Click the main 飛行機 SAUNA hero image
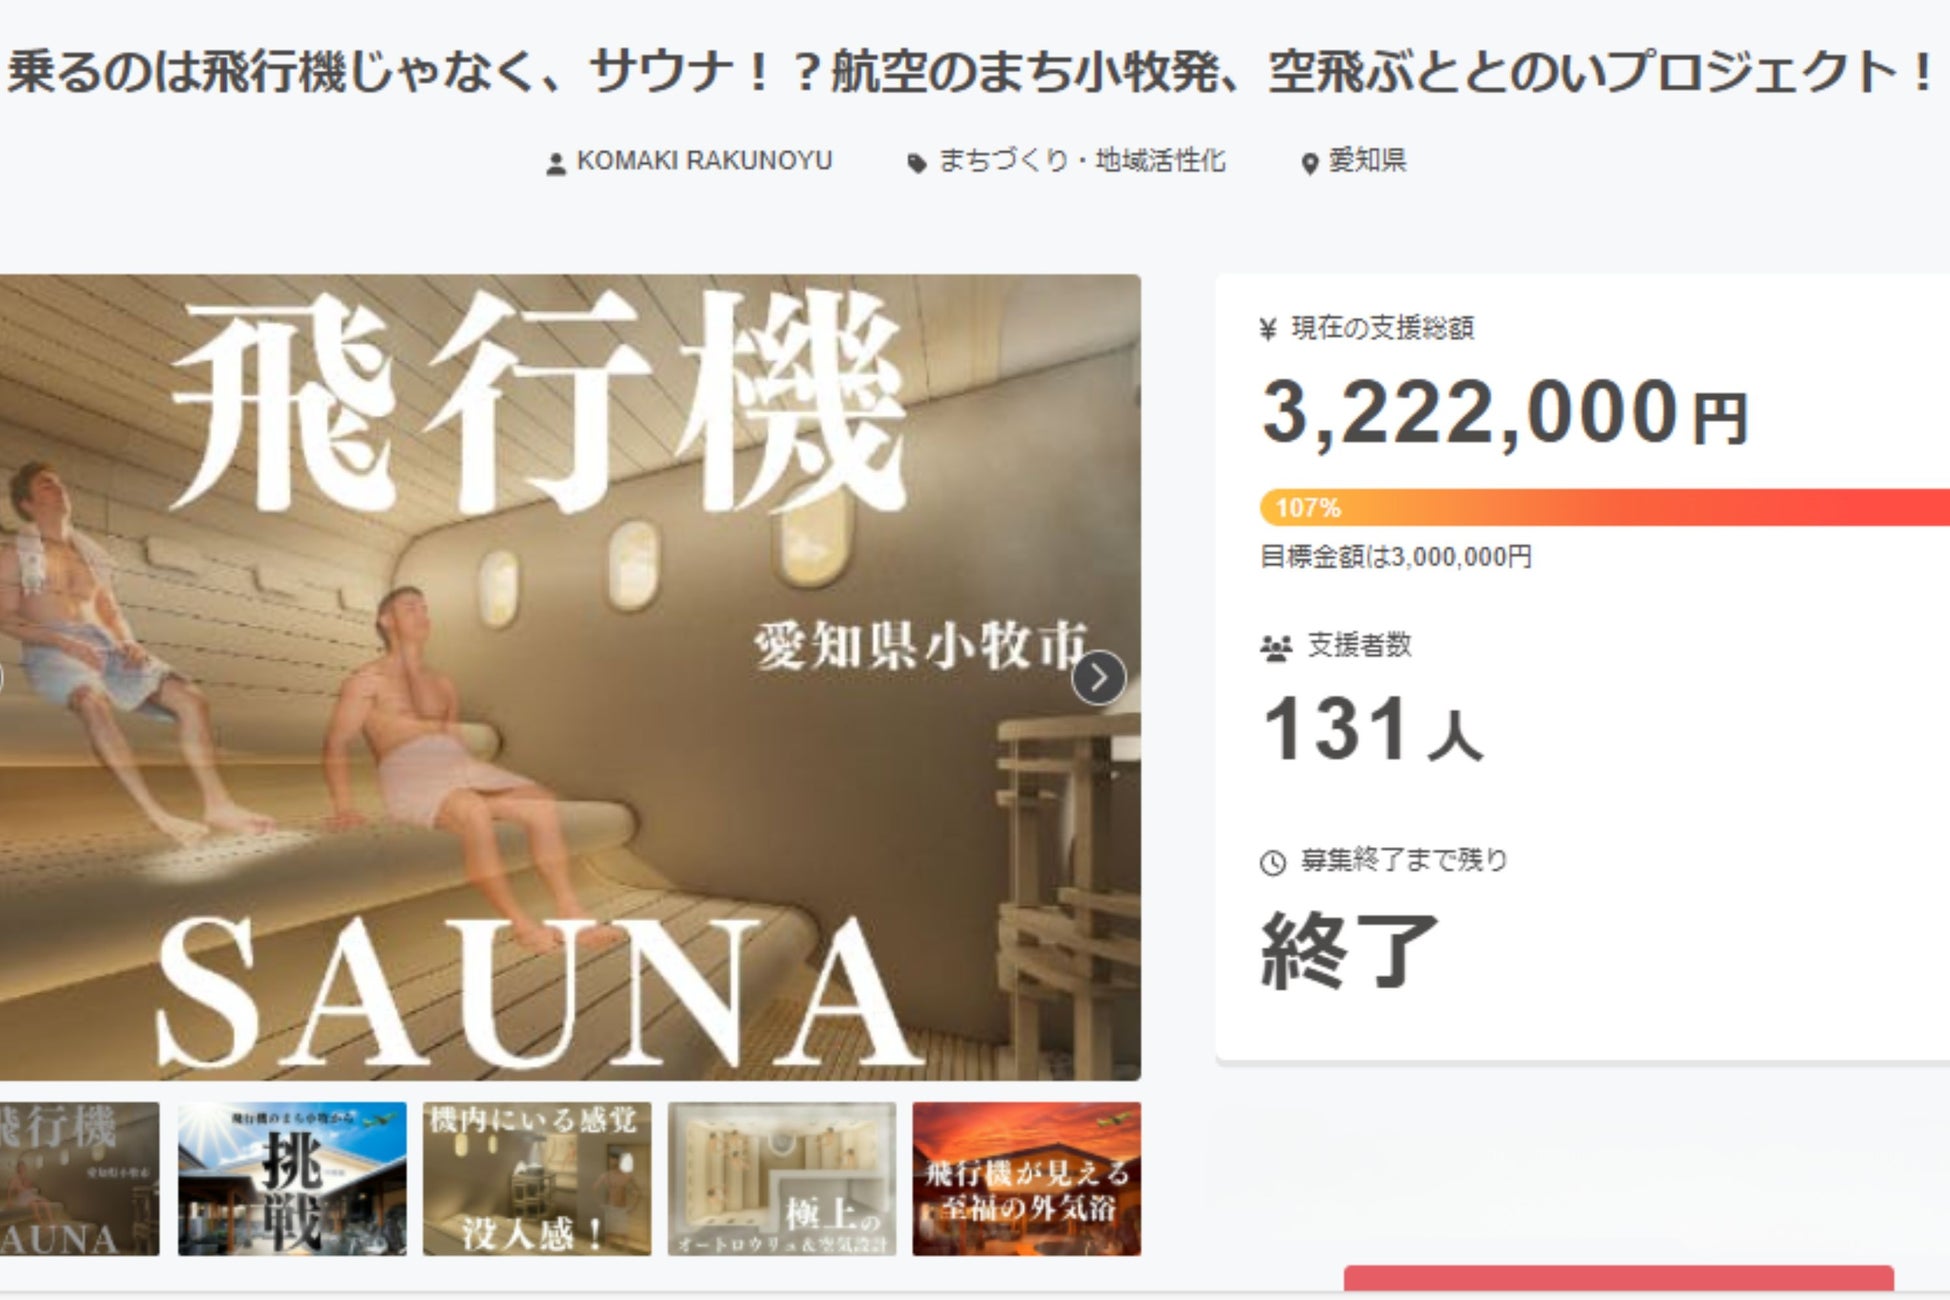Viewport: 1950px width, 1300px height. coord(570,677)
